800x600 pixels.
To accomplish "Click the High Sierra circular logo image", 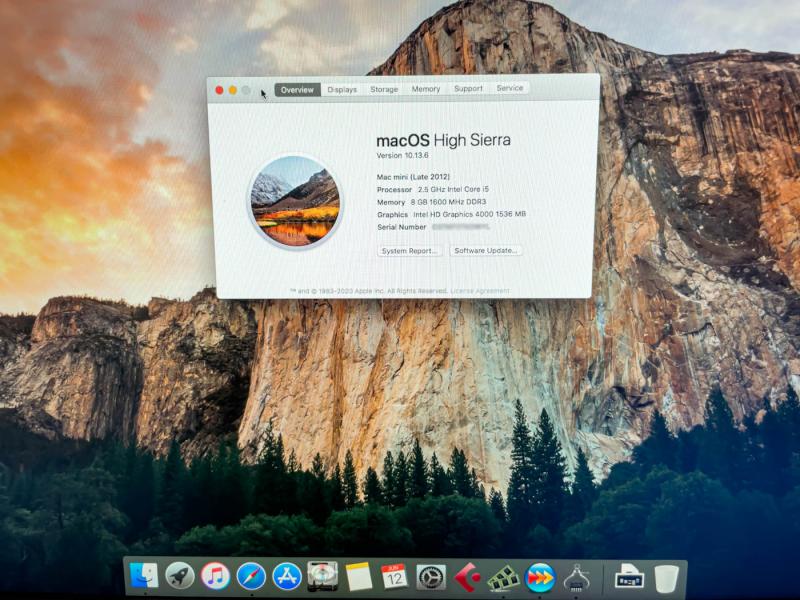I will pos(295,202).
